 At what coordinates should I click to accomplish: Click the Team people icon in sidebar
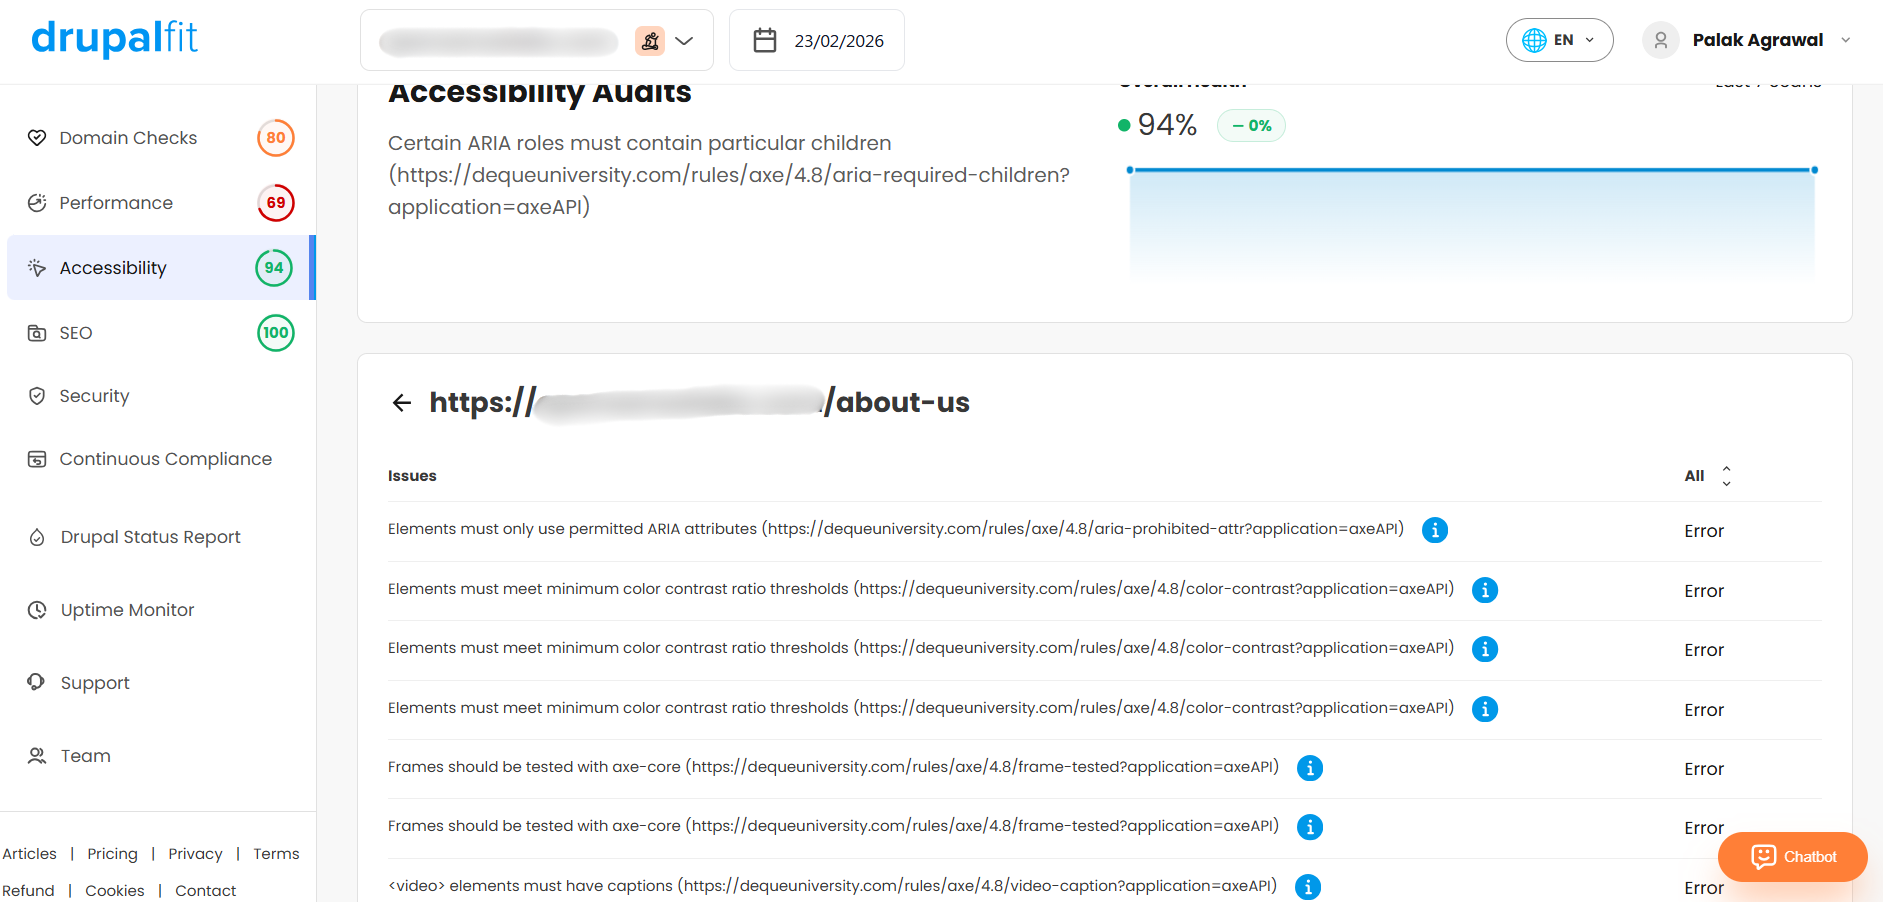(x=37, y=756)
